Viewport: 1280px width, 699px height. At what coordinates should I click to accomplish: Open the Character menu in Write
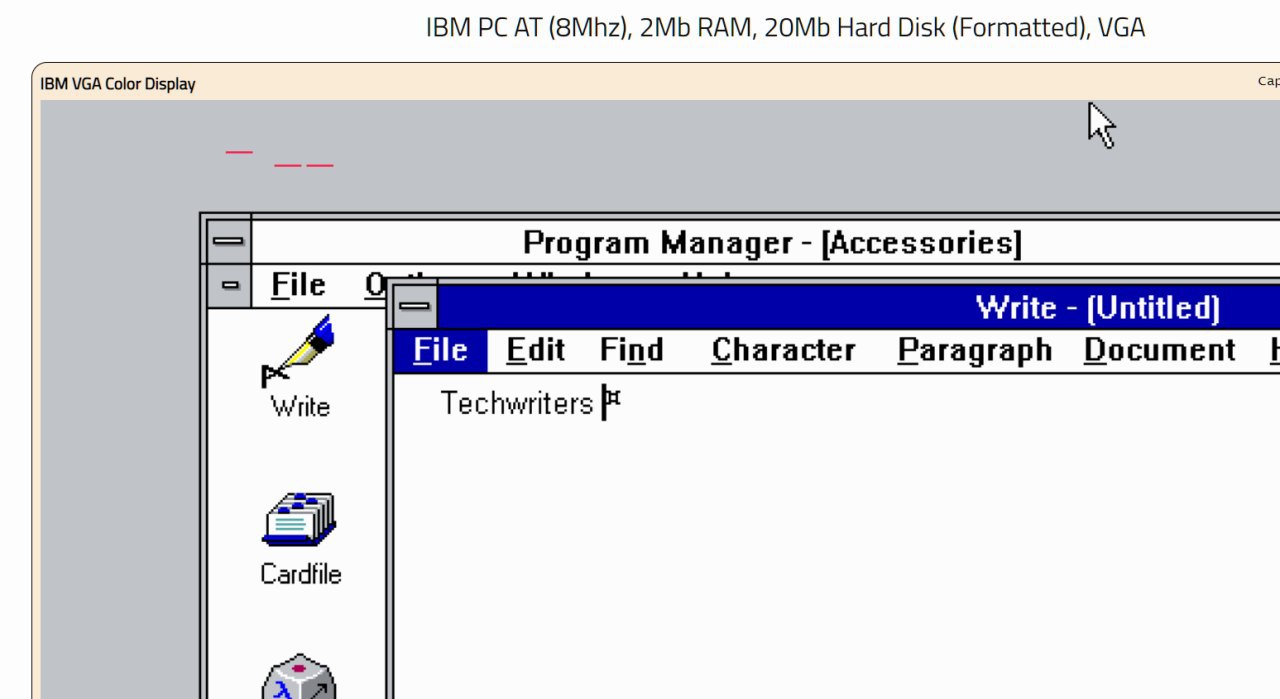(x=783, y=350)
